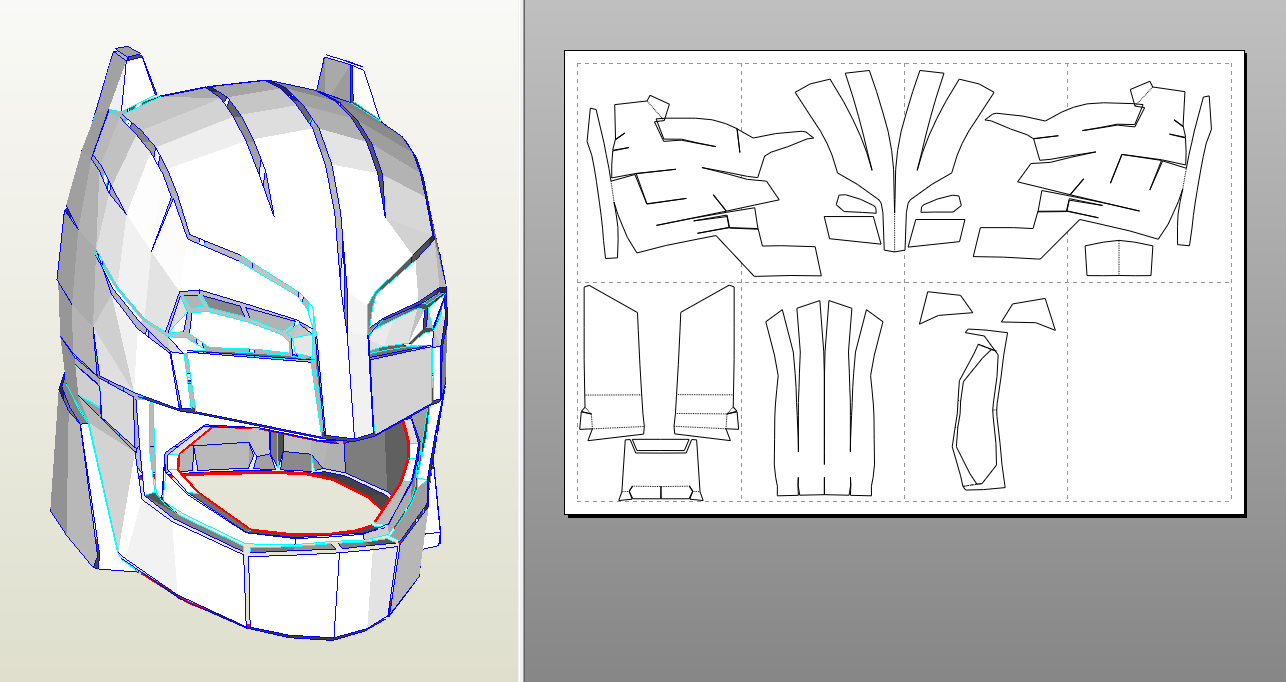Select the small trapezoid piece under the two tall panels
Image resolution: width=1286 pixels, height=682 pixels.
coord(660,468)
